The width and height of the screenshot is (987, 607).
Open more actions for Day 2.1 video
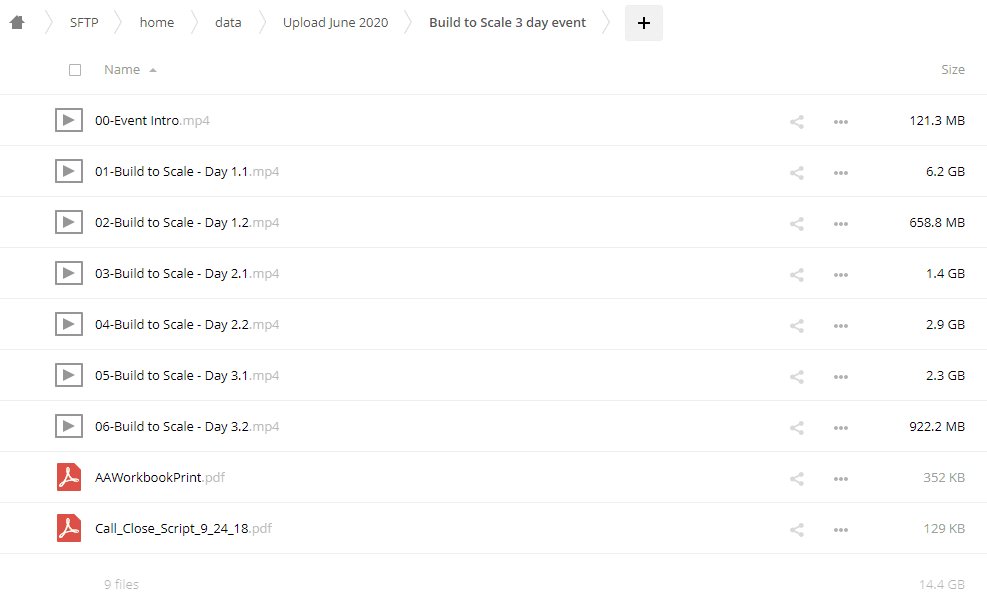click(840, 275)
